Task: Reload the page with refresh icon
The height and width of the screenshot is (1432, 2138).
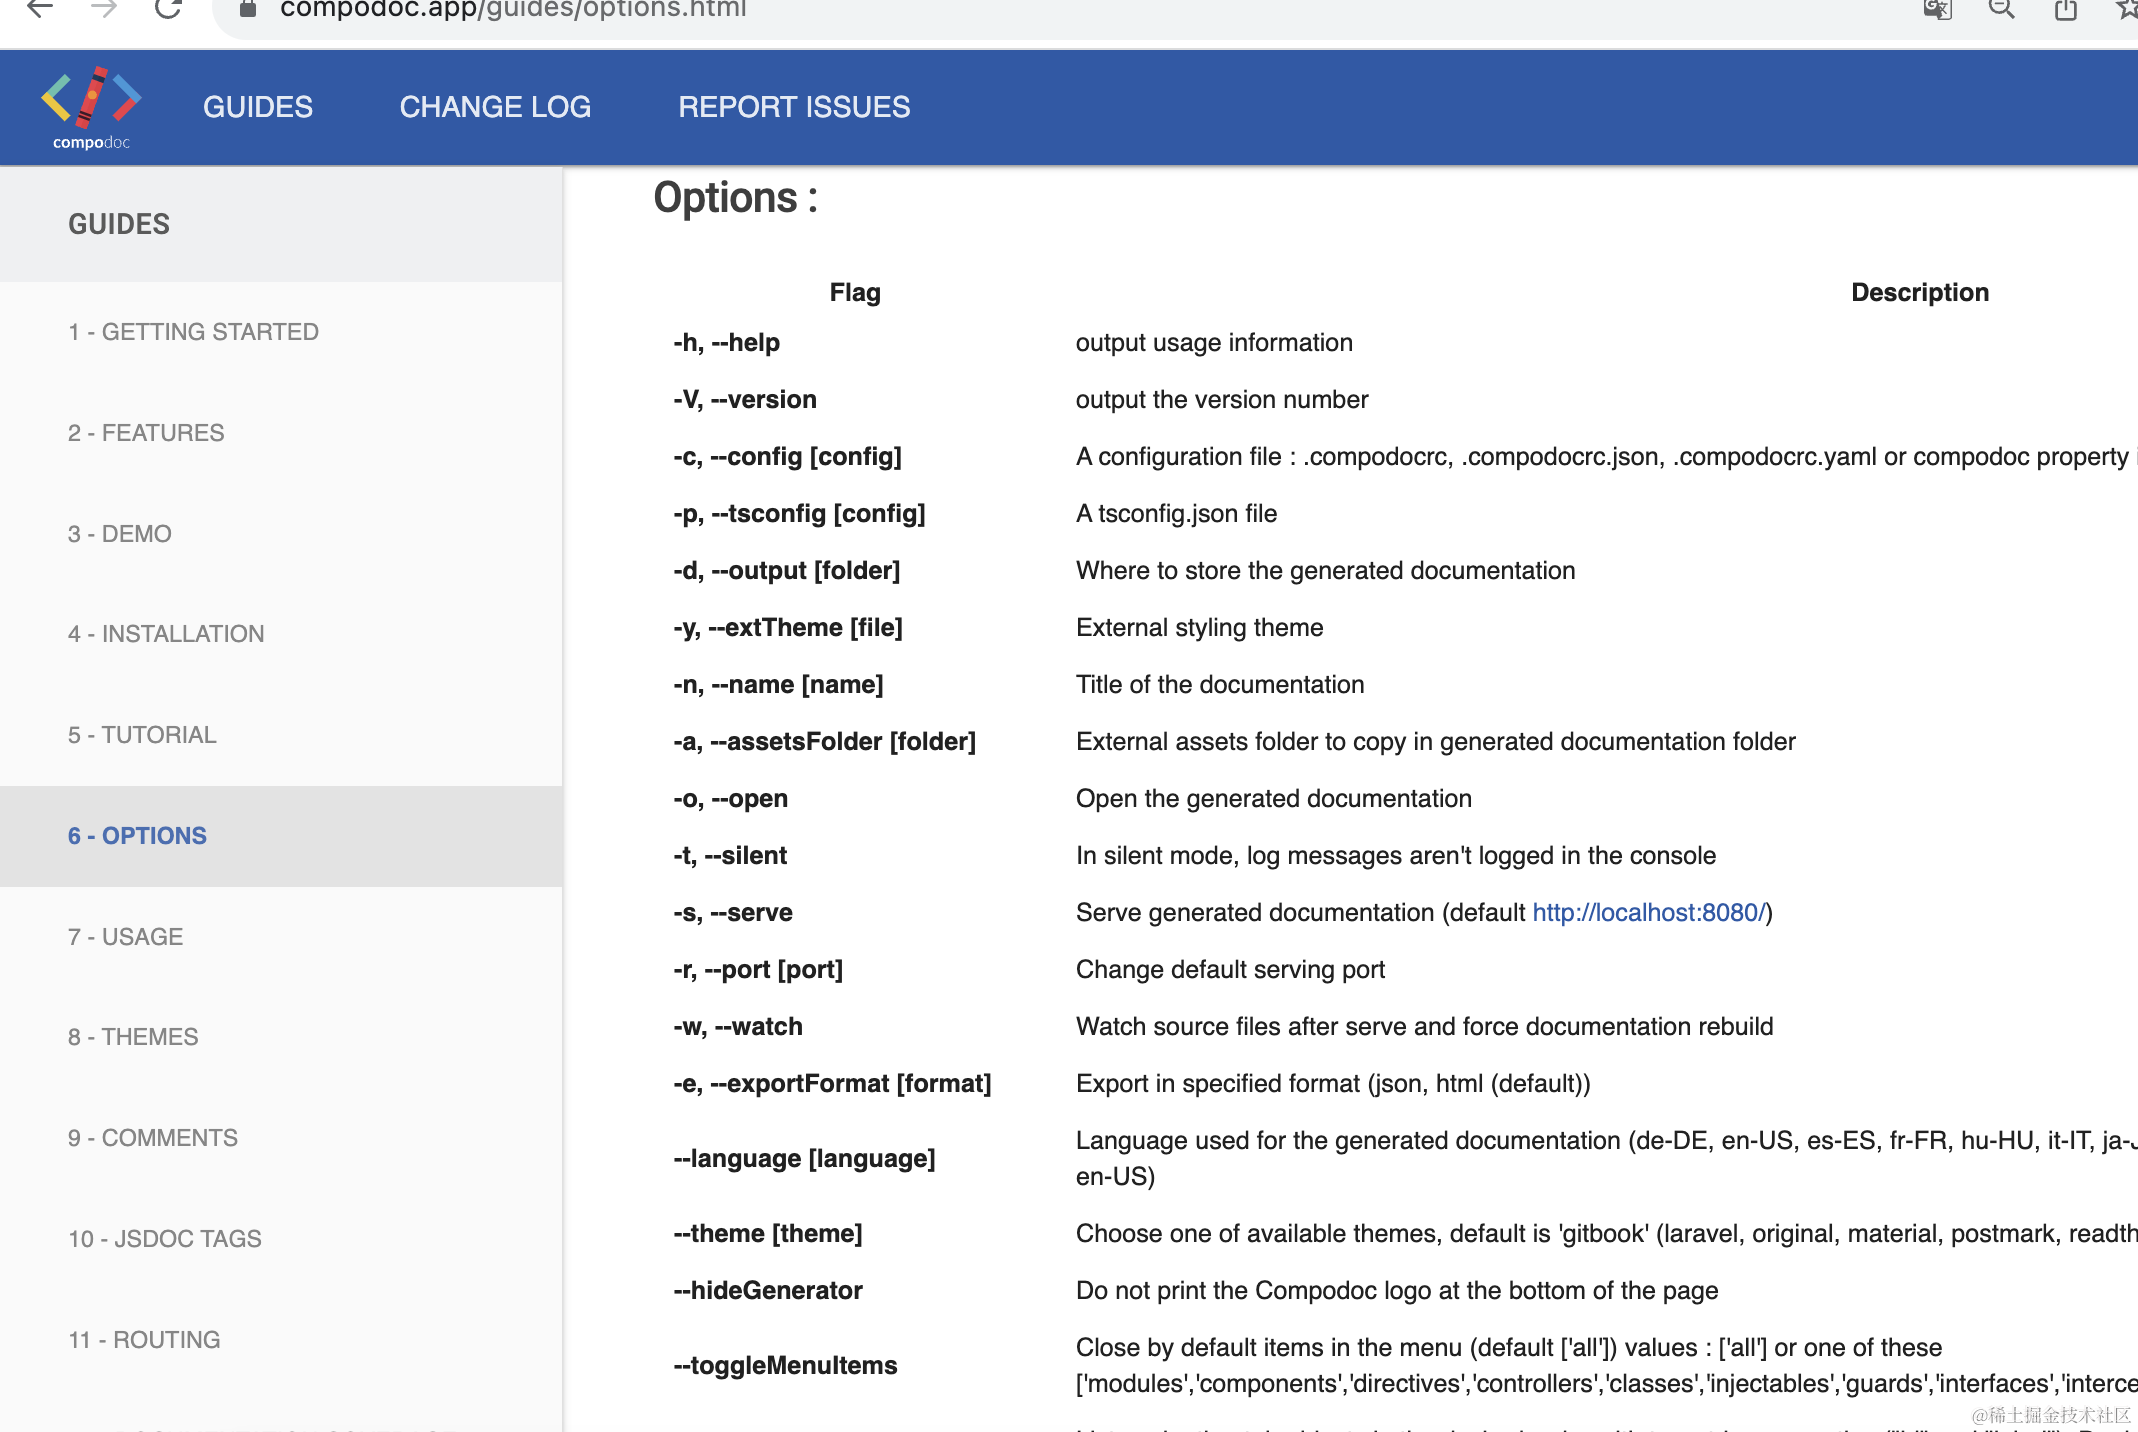Action: click(168, 9)
